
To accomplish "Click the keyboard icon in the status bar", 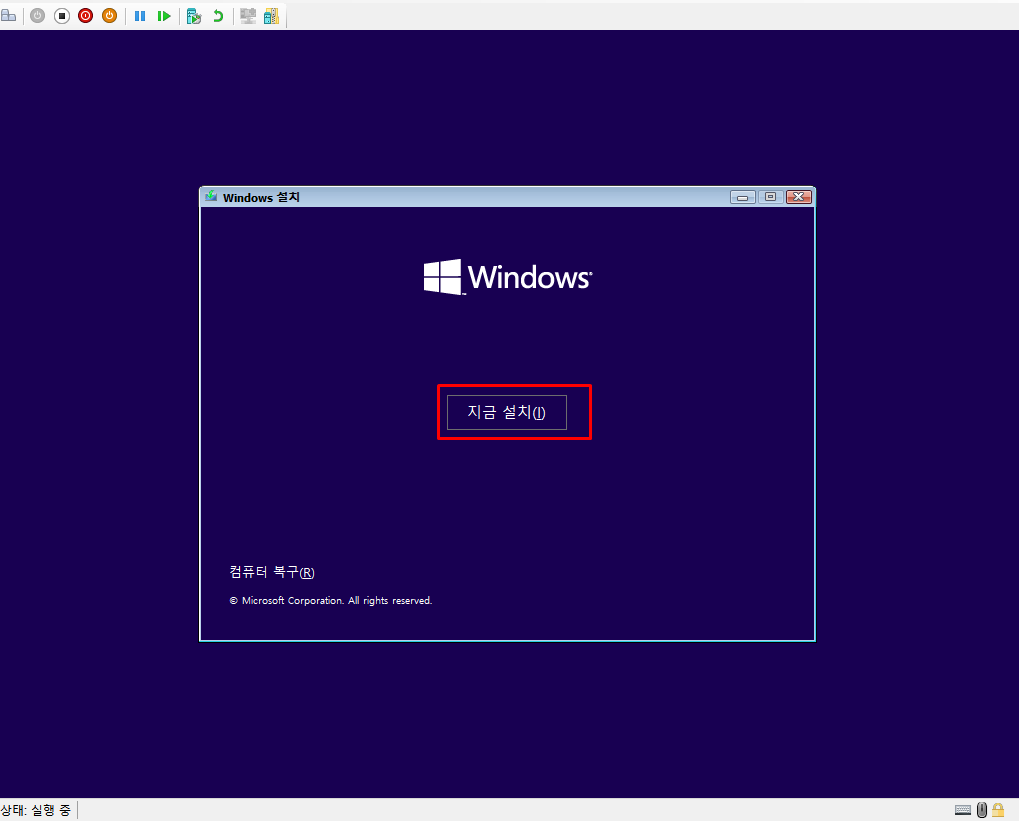I will coord(963,810).
